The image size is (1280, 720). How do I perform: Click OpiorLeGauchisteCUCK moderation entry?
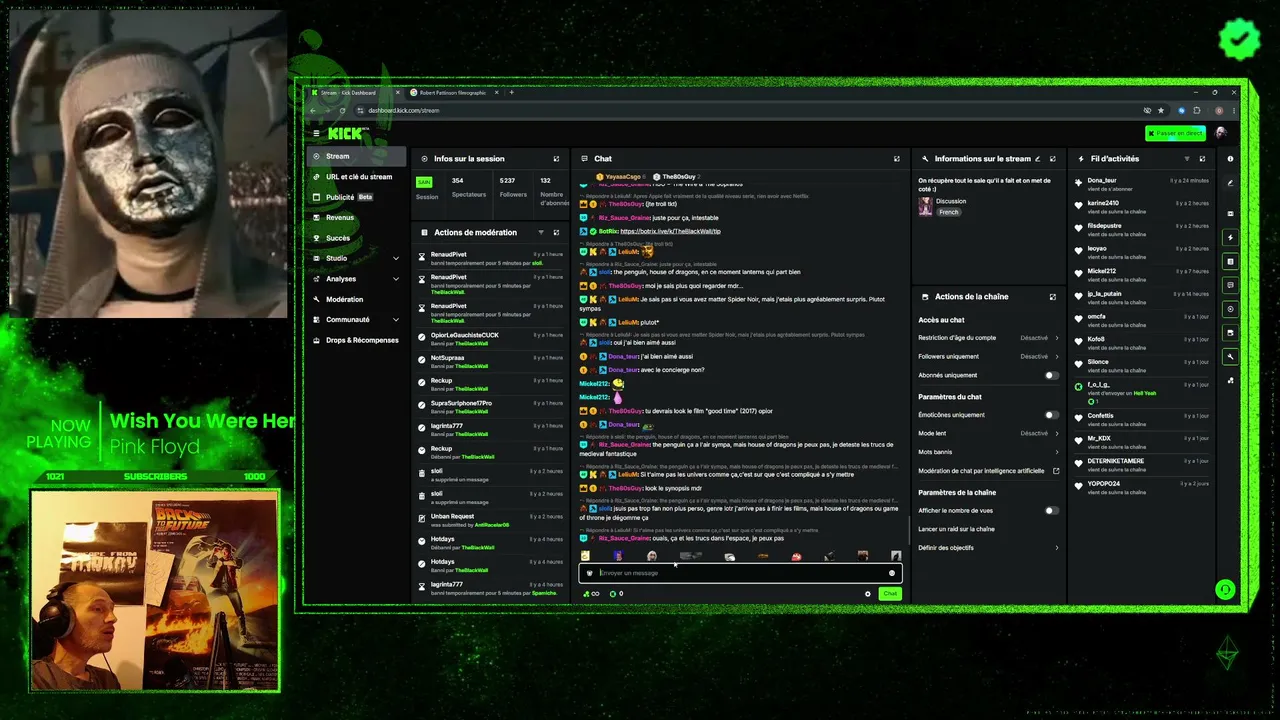[492, 339]
